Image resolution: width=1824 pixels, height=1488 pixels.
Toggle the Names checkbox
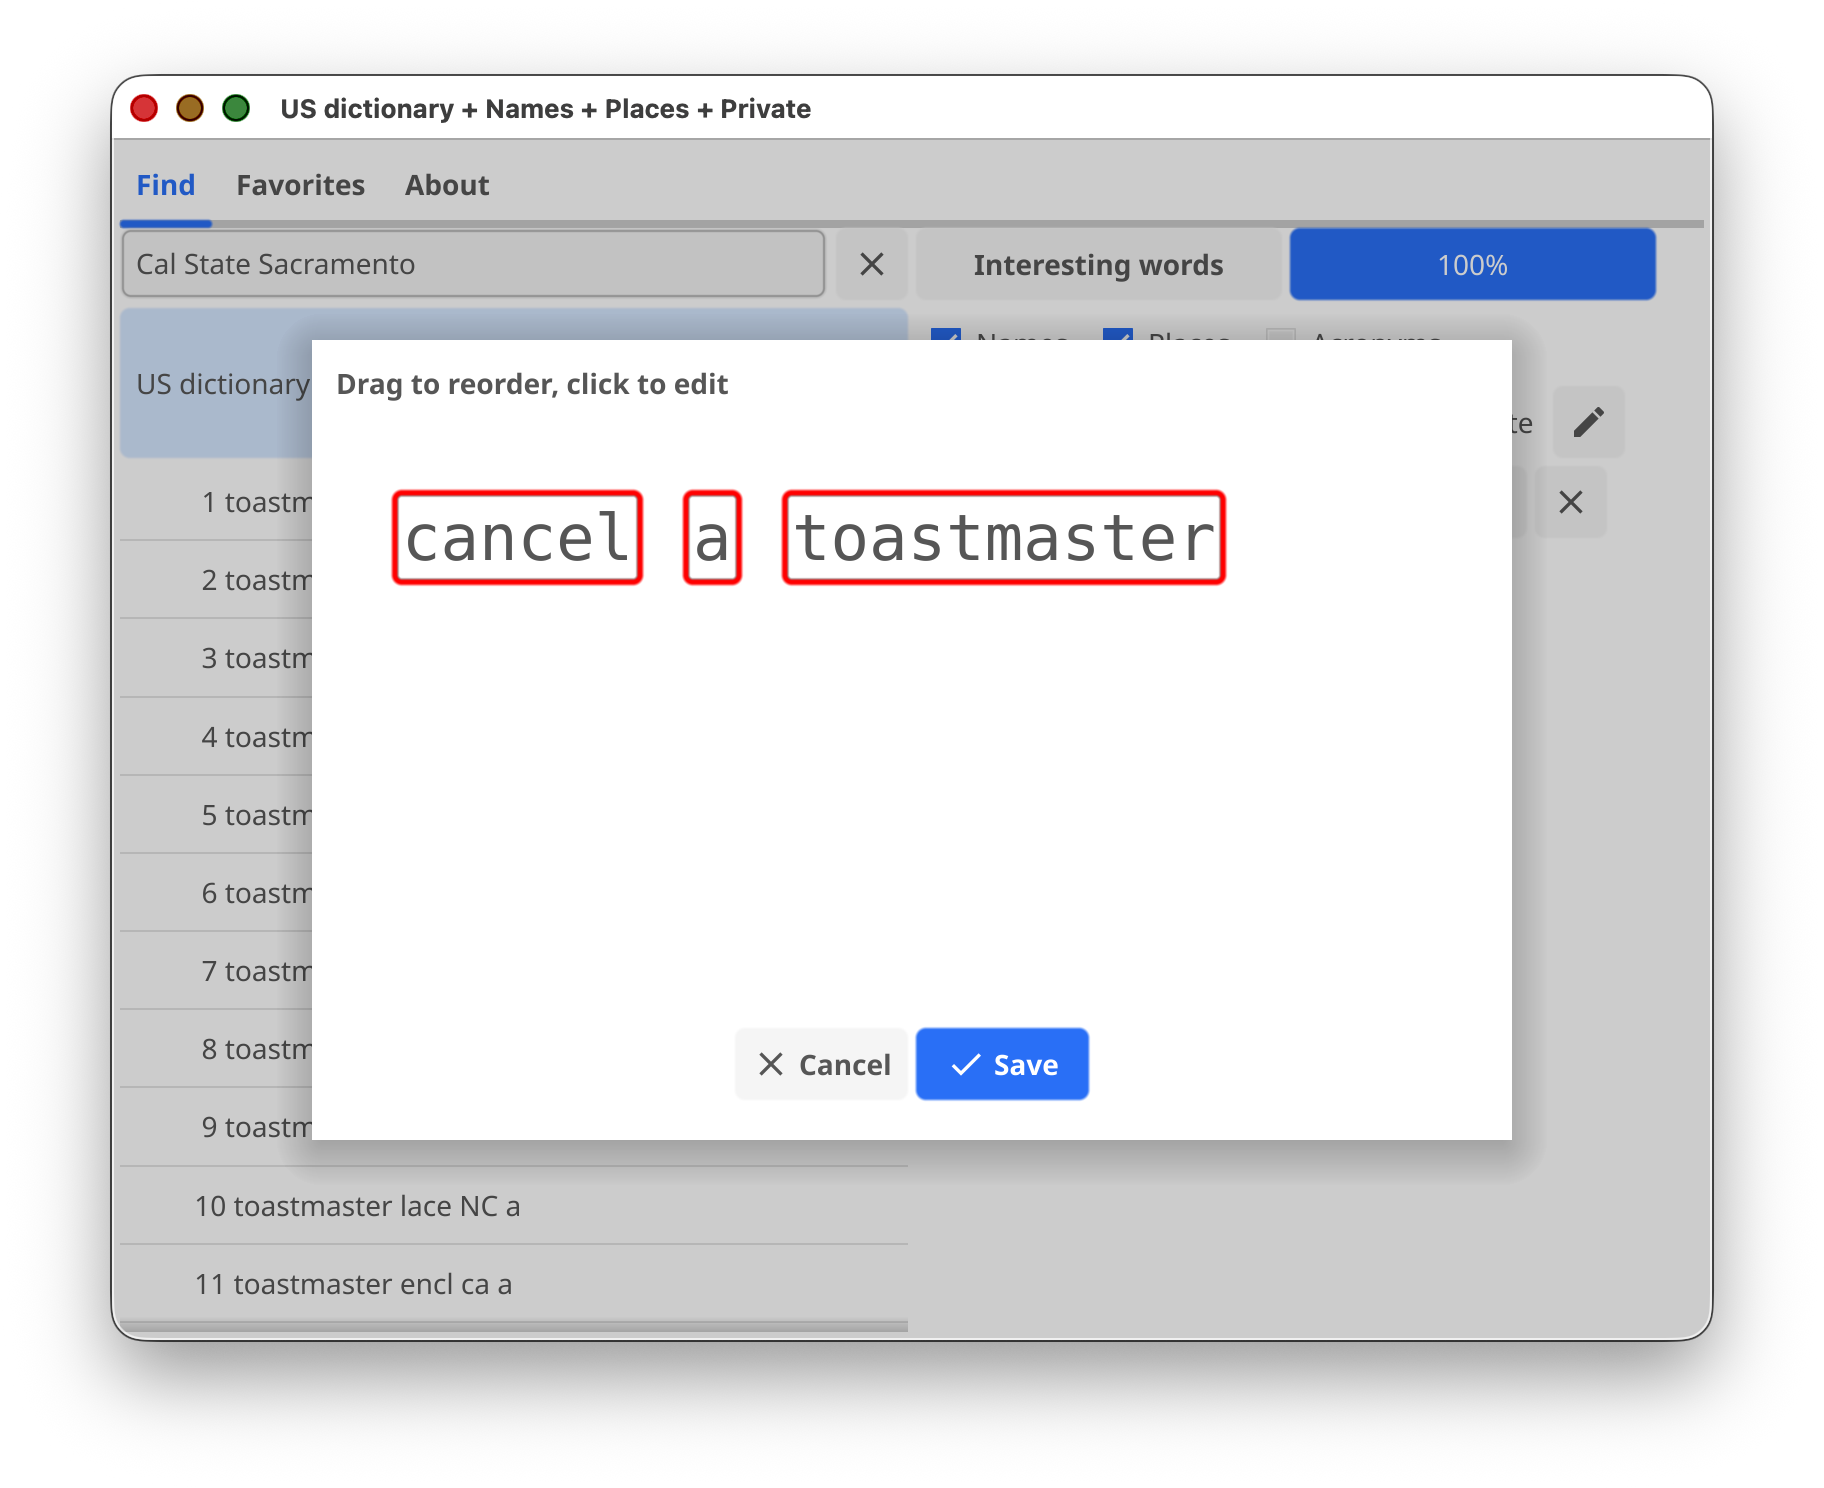[x=946, y=334]
